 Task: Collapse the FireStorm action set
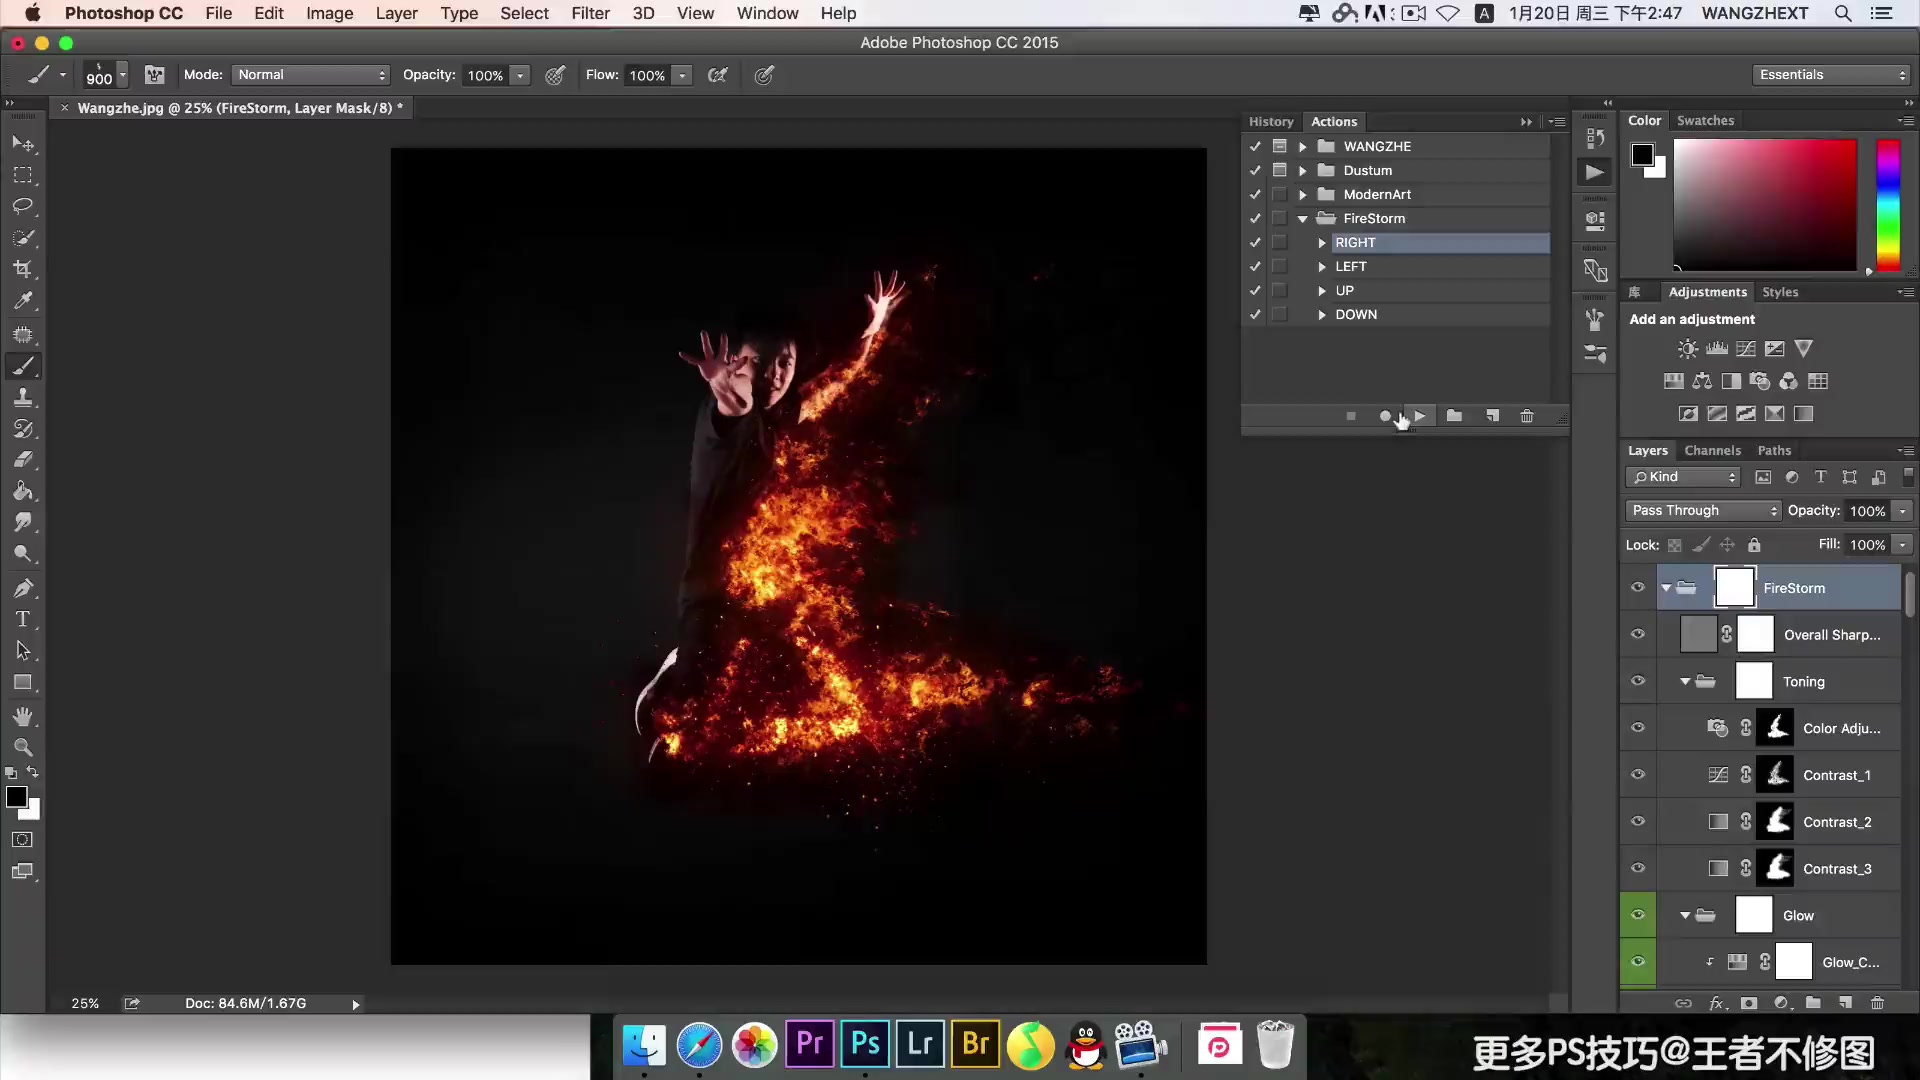[1302, 219]
